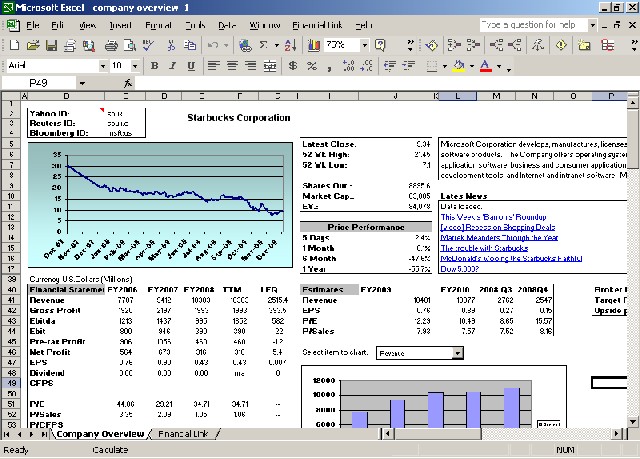Toggle Bold formatting
The height and width of the screenshot is (459, 640).
pyautogui.click(x=154, y=66)
